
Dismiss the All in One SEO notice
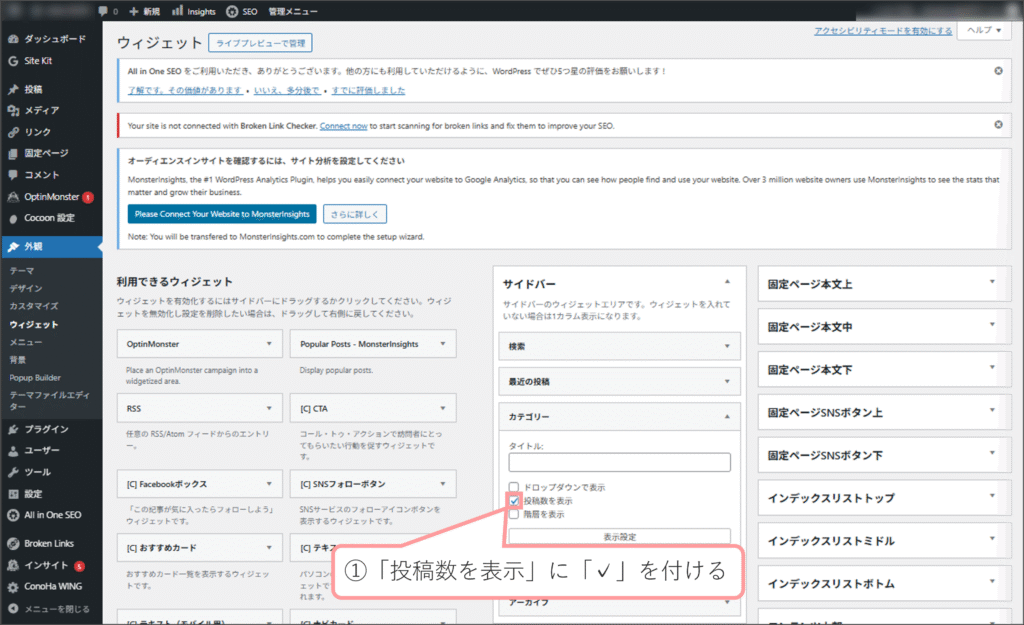pos(998,71)
